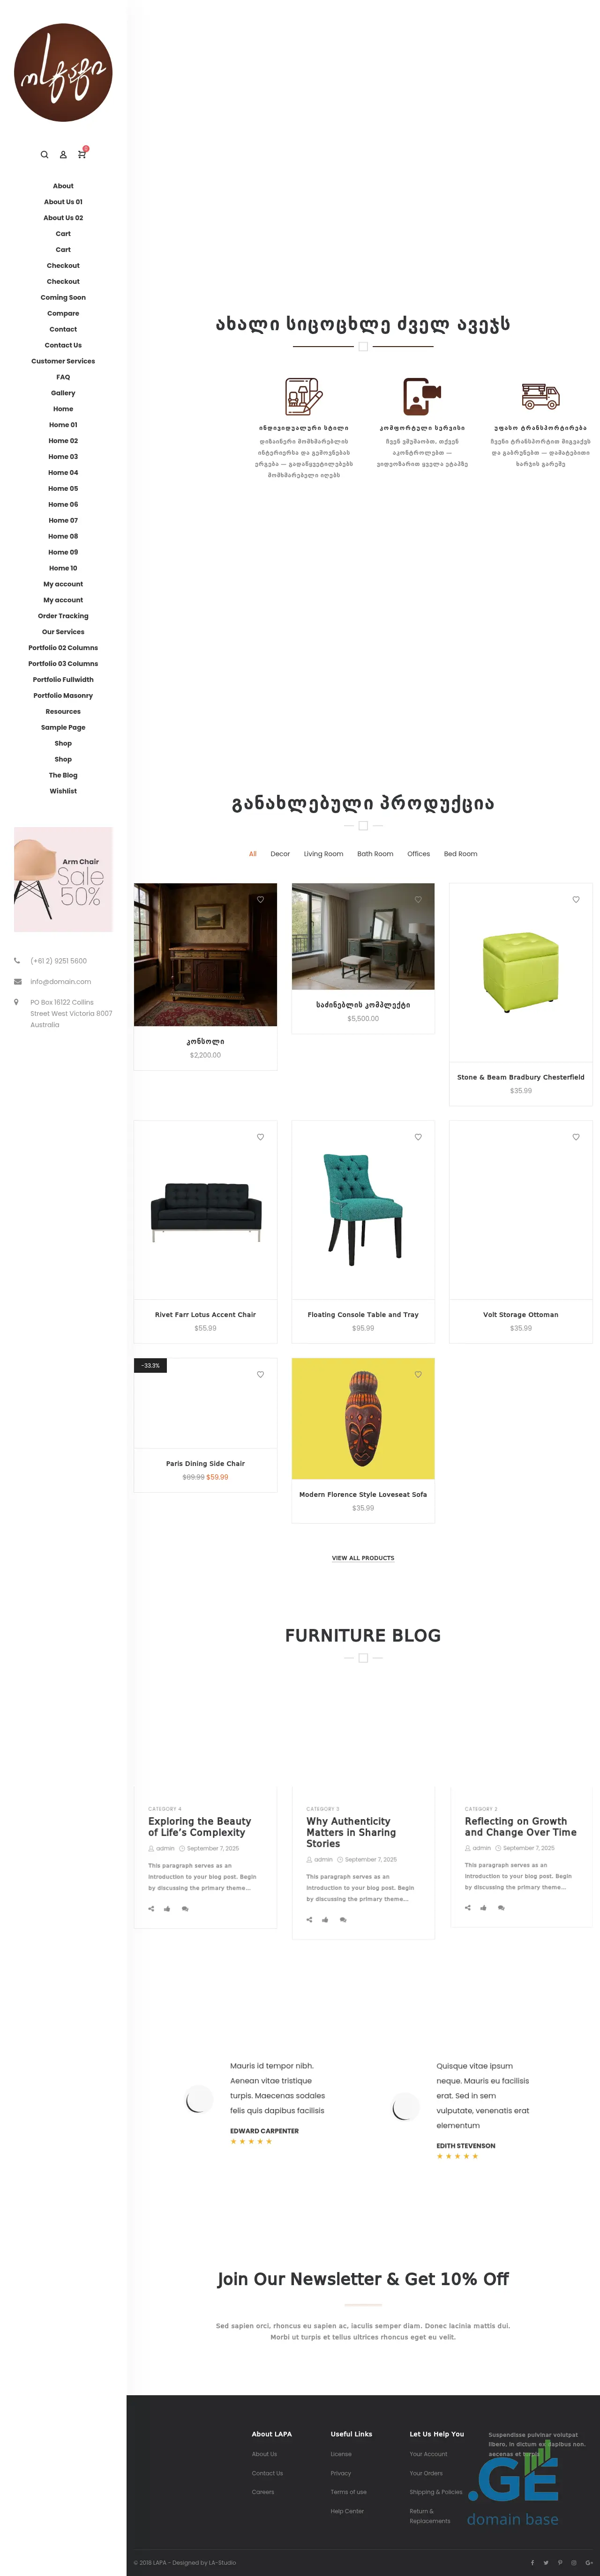The height and width of the screenshot is (2576, 600).
Task: Open the Twitter icon in footer
Action: pos(546,2562)
